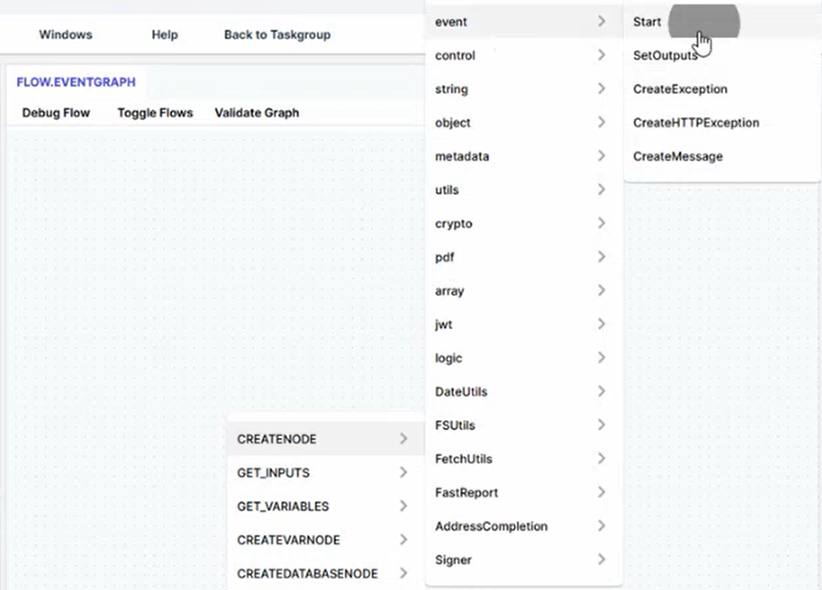Expand the FetchUtils category

[524, 459]
